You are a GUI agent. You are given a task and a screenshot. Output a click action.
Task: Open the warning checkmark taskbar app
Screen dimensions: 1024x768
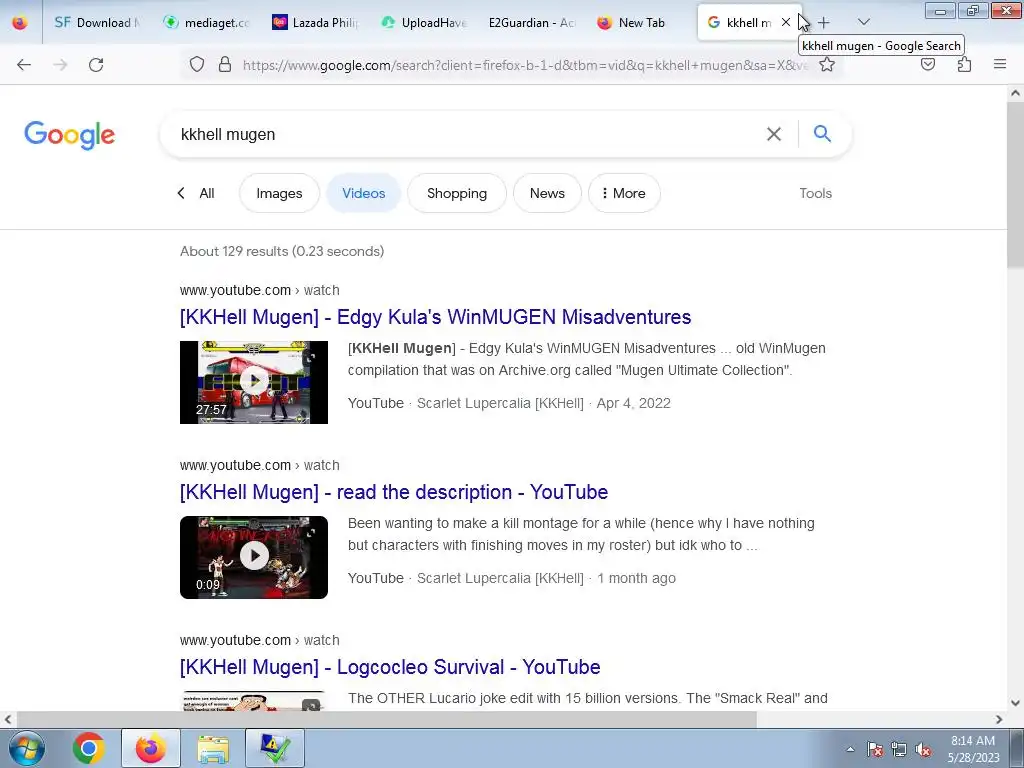[275, 748]
